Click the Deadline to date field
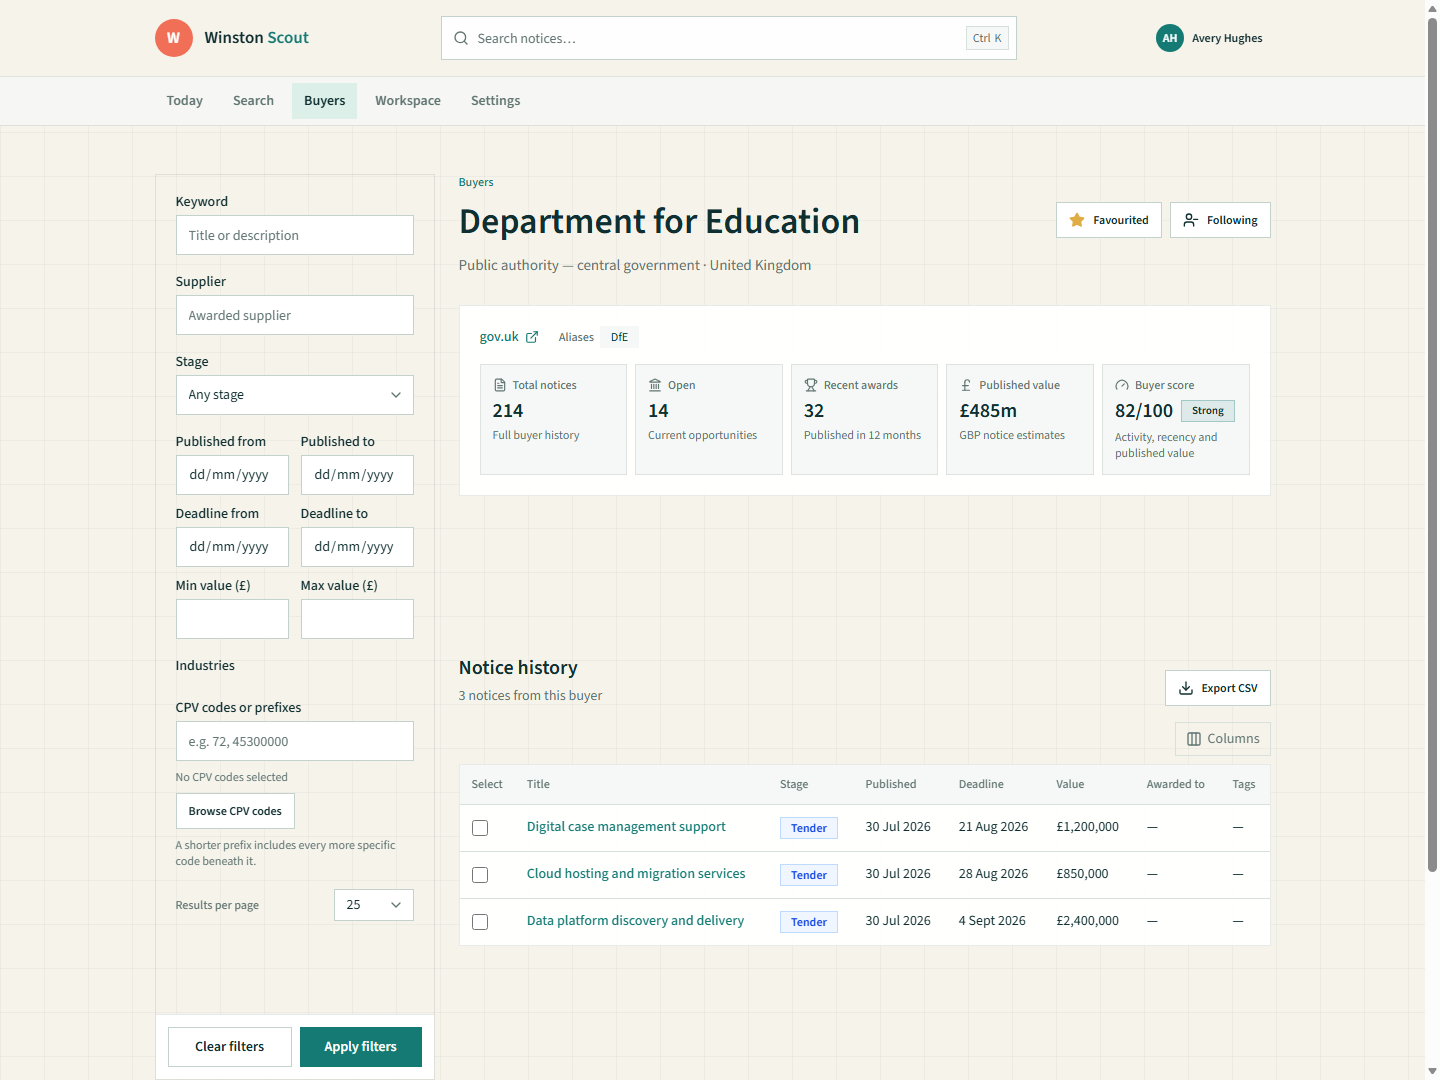Screen dimensions: 1440x1080 [357, 547]
